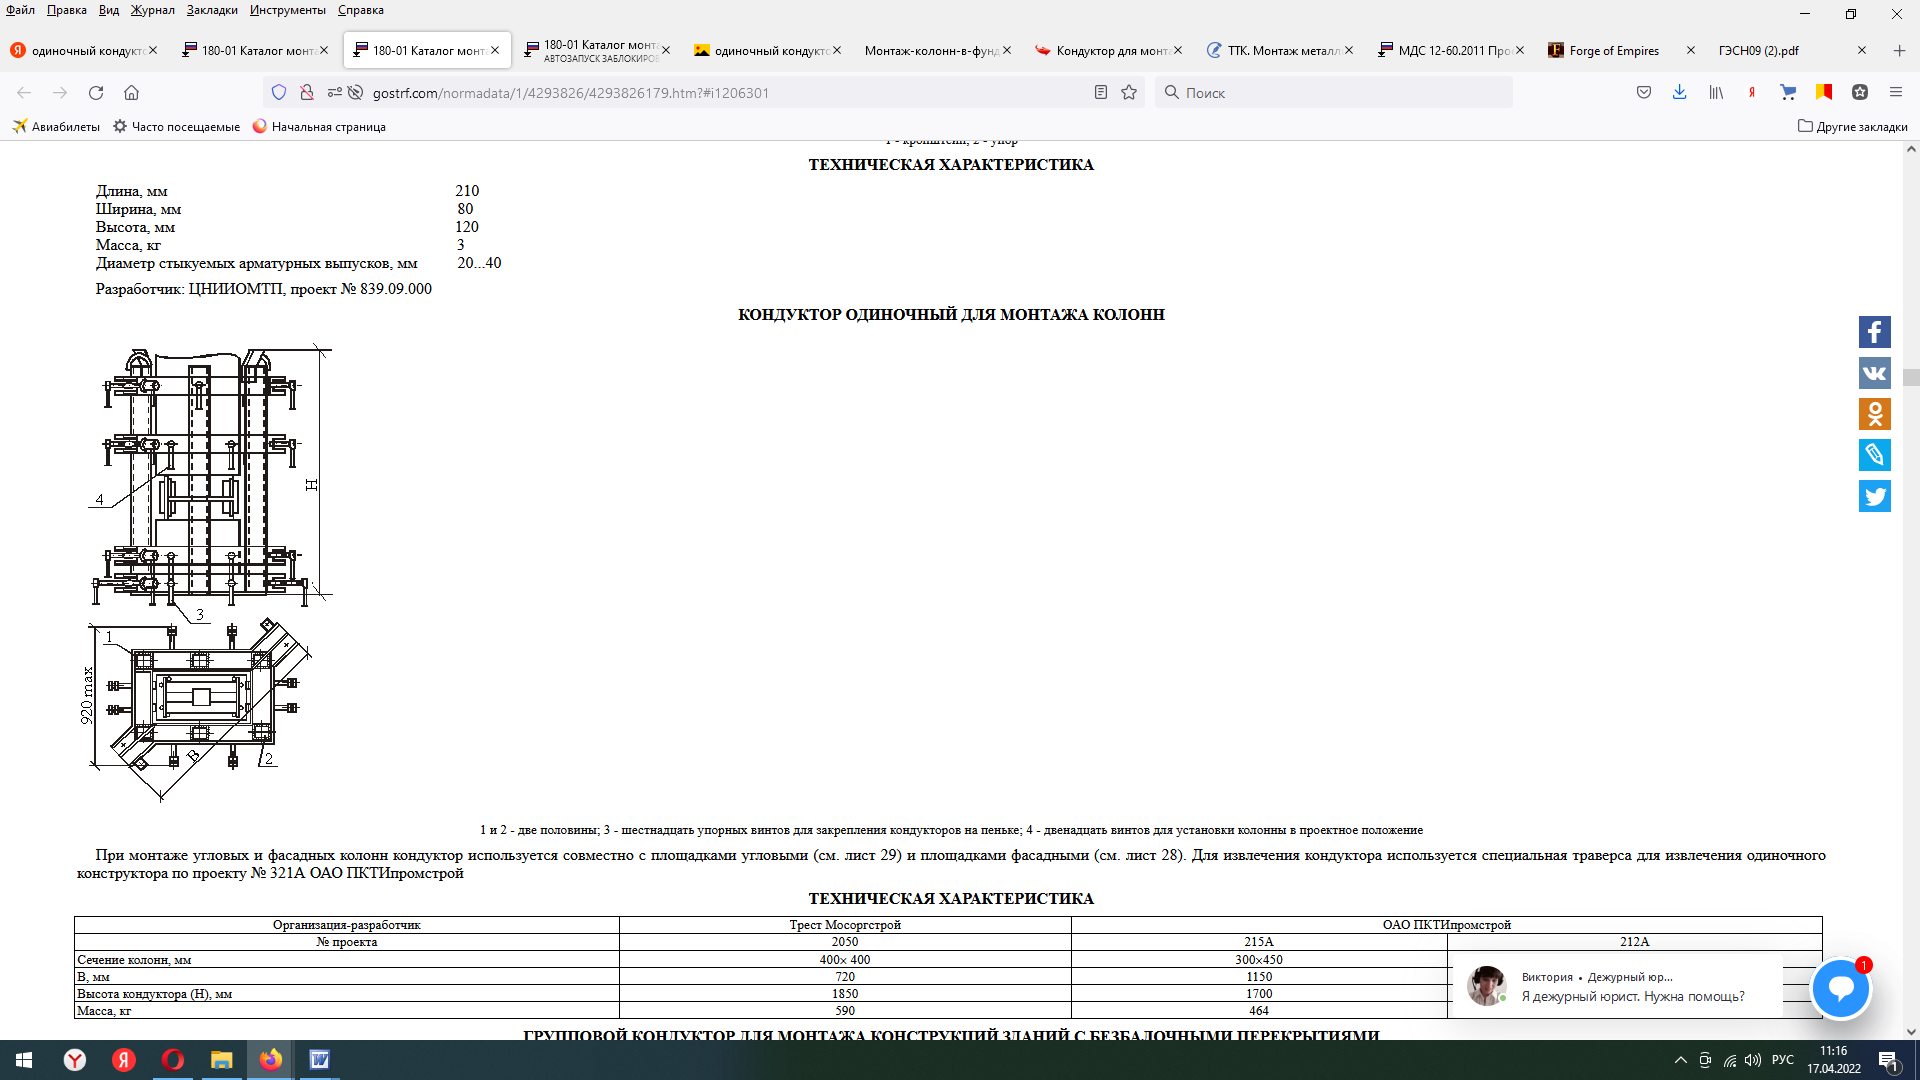The image size is (1920, 1080).
Task: Close the ТК. Монтаж металл tab
Action: click(x=1349, y=50)
